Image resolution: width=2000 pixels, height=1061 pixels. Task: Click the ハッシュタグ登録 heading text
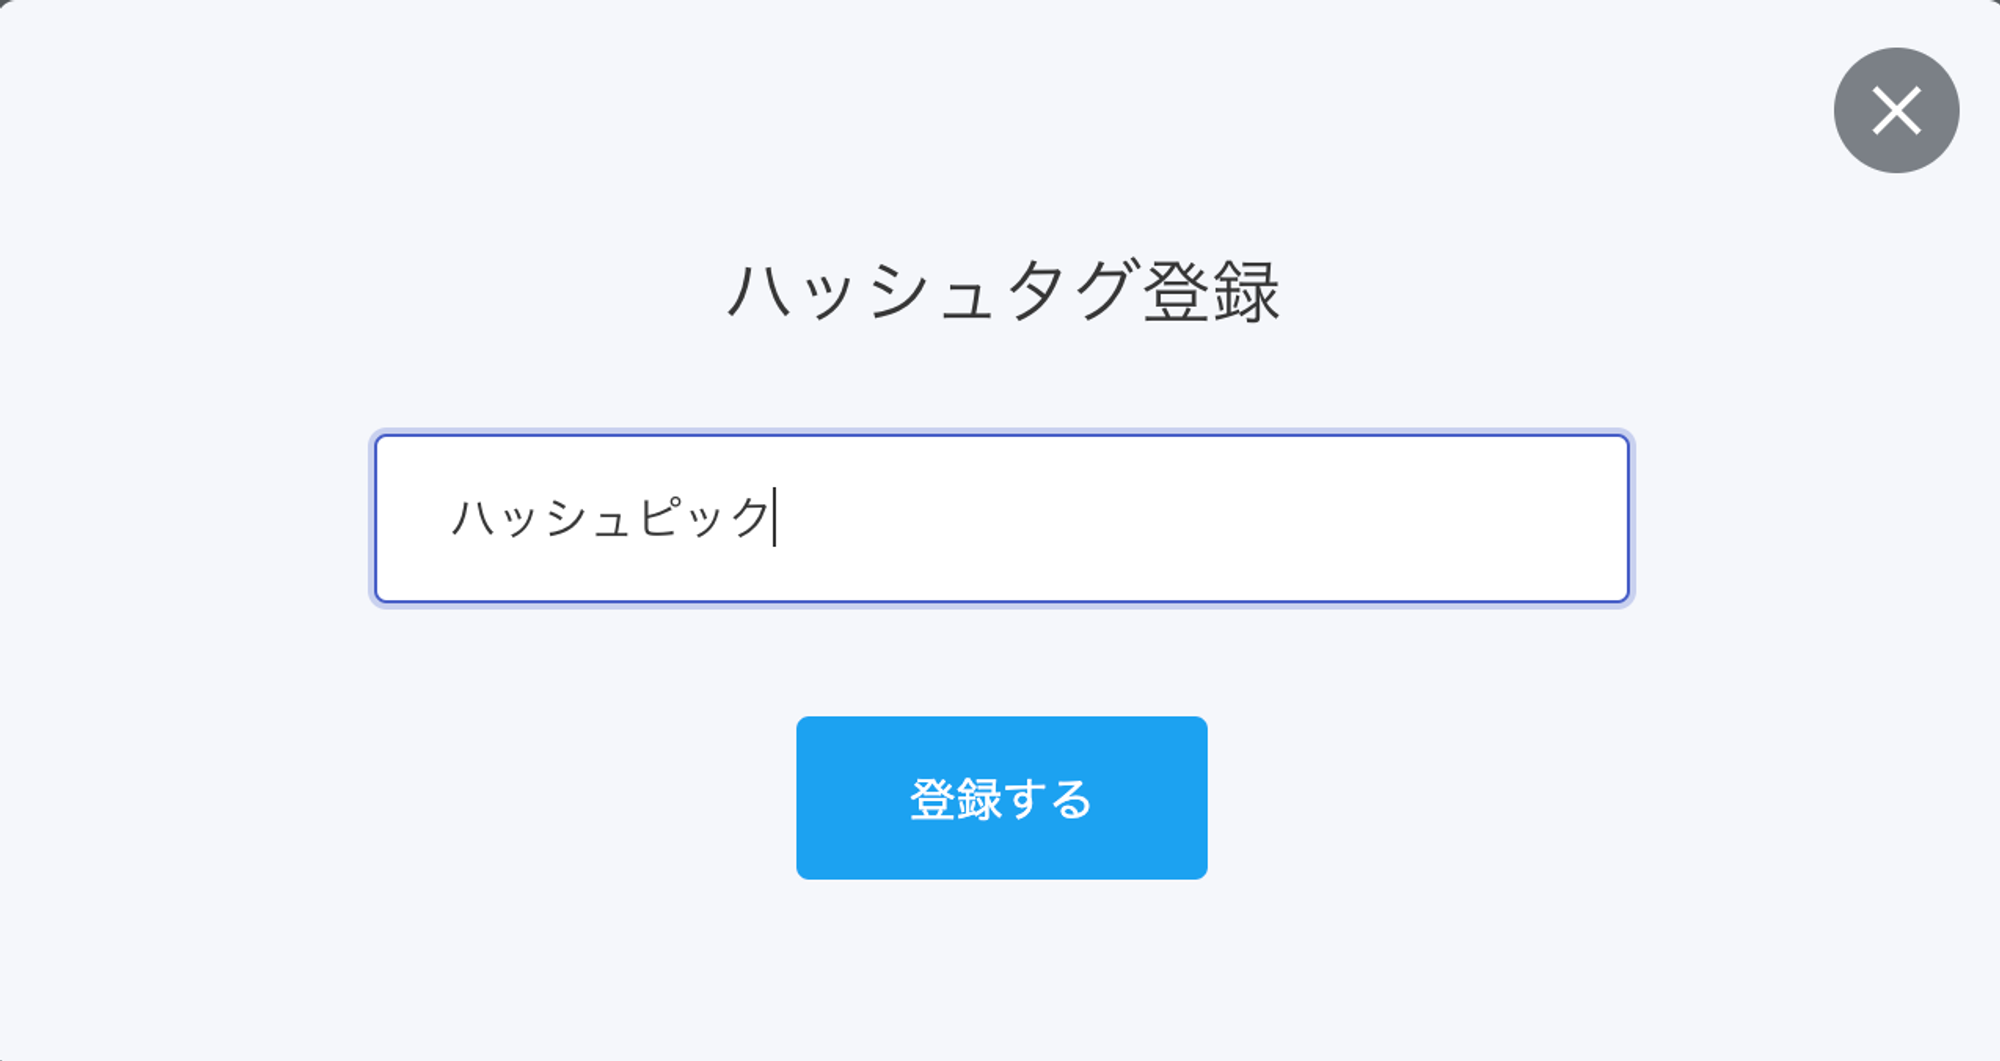[x=1002, y=292]
